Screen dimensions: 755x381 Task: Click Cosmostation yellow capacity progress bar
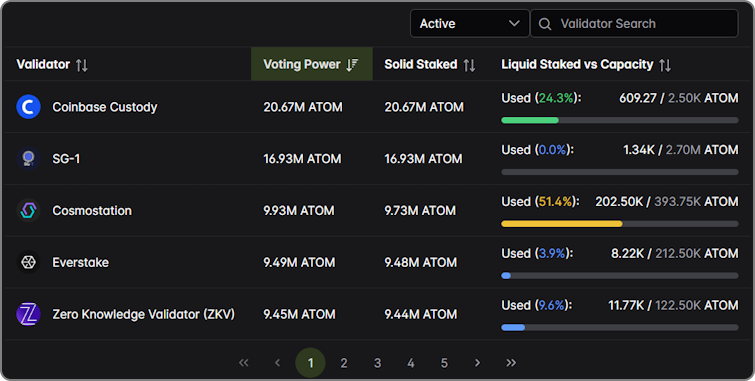click(x=561, y=224)
